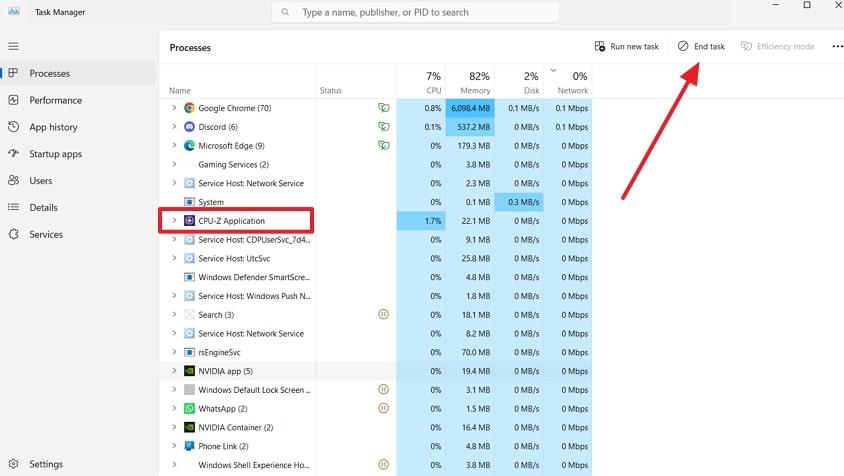Sort by the Memory column header

[470, 81]
